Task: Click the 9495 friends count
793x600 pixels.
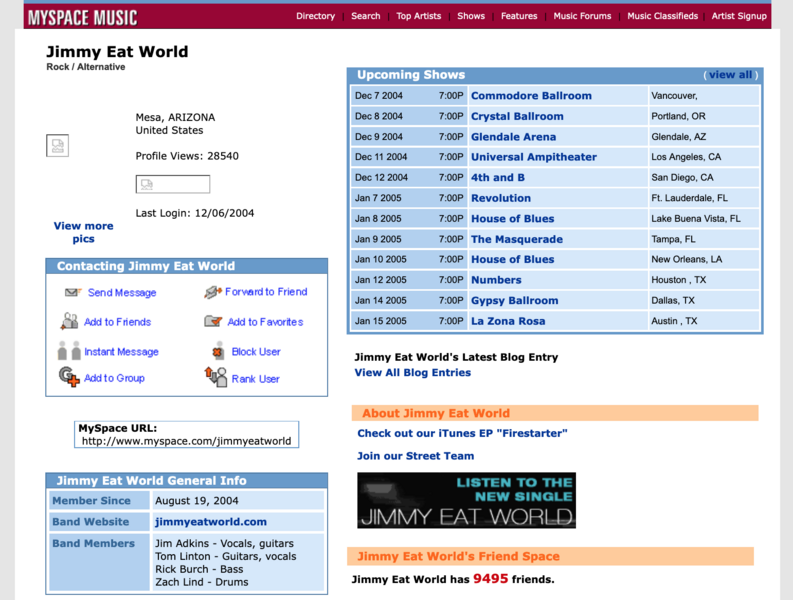Action: point(491,578)
